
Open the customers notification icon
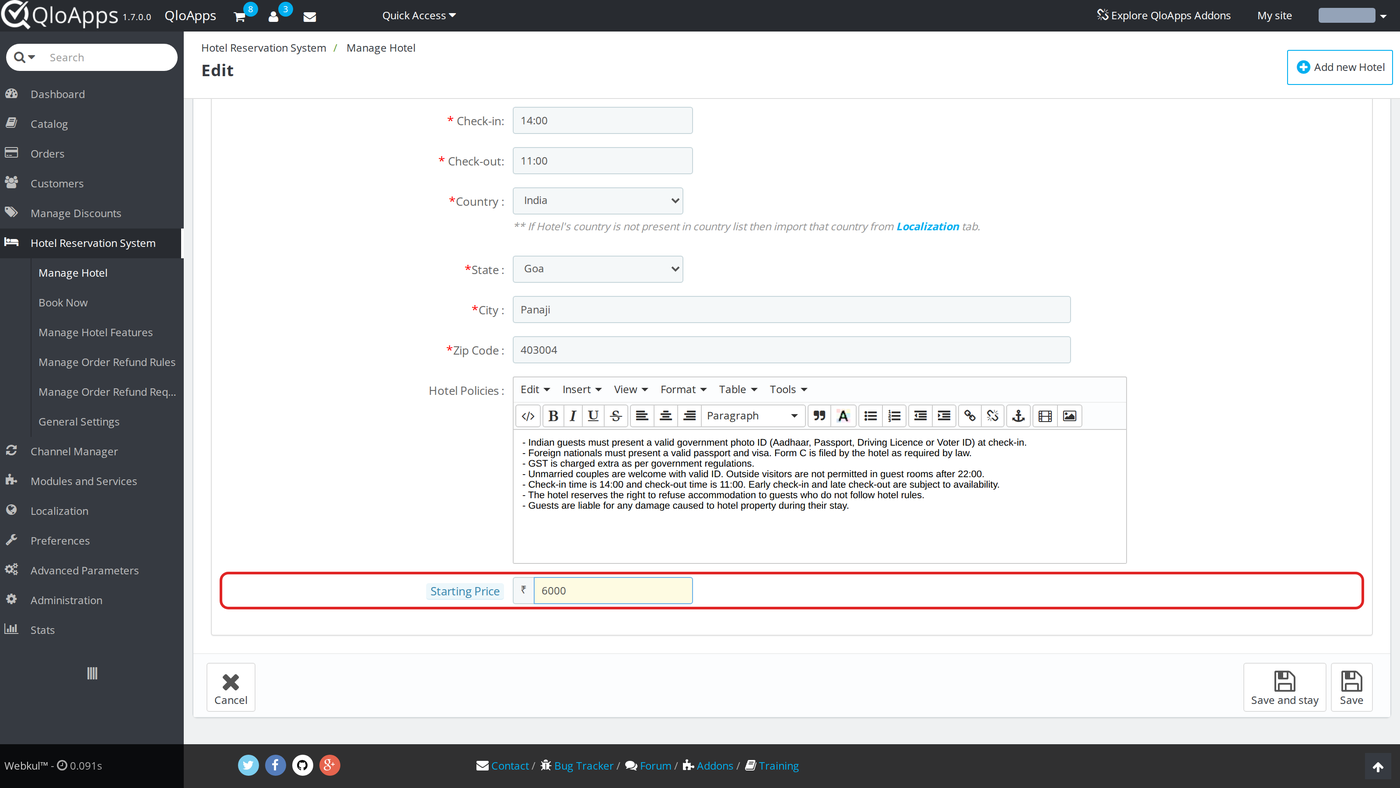(x=274, y=16)
